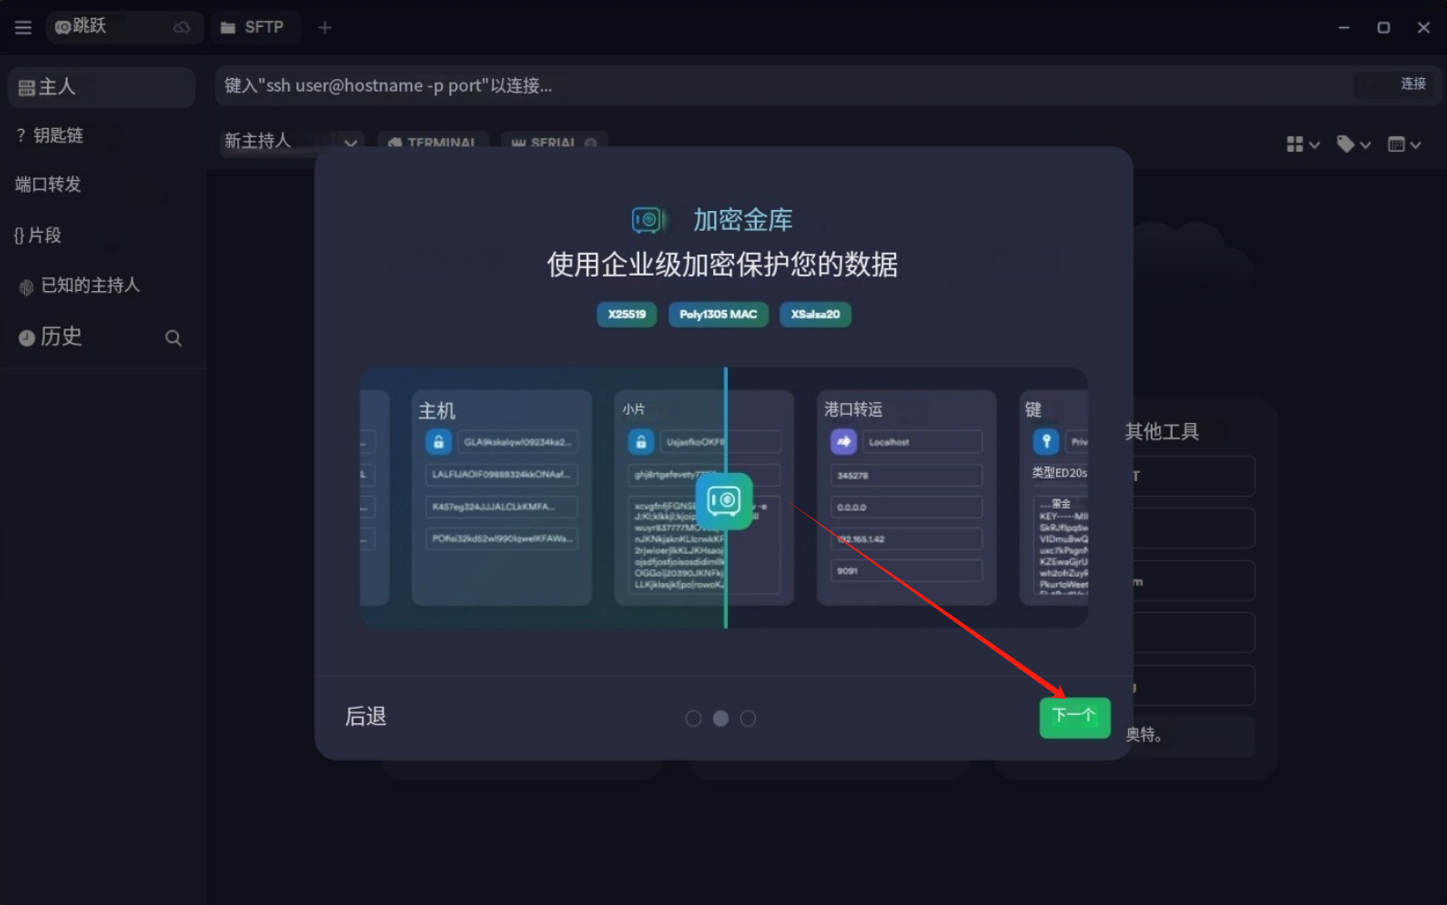Click the green 下一个 button
1447x905 pixels.
tap(1074, 717)
